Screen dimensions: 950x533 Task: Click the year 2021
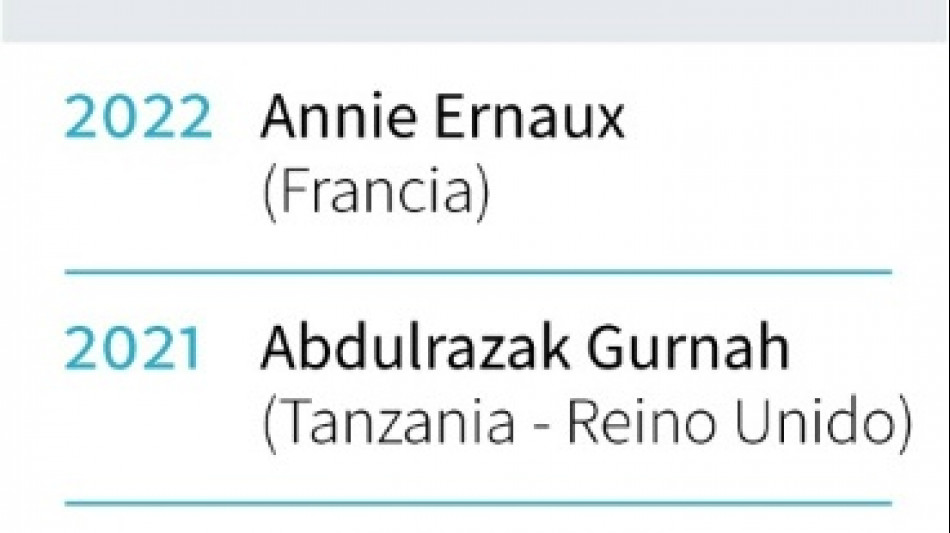[133, 350]
